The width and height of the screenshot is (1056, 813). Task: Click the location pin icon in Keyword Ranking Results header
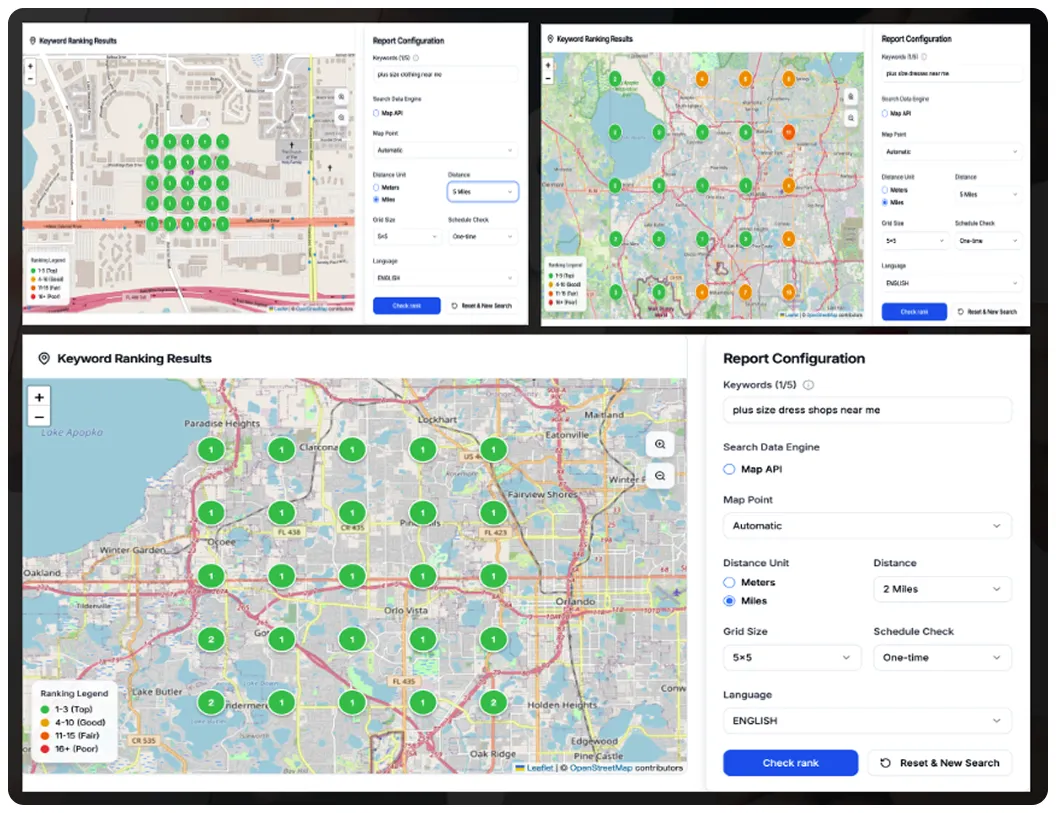pyautogui.click(x=42, y=358)
